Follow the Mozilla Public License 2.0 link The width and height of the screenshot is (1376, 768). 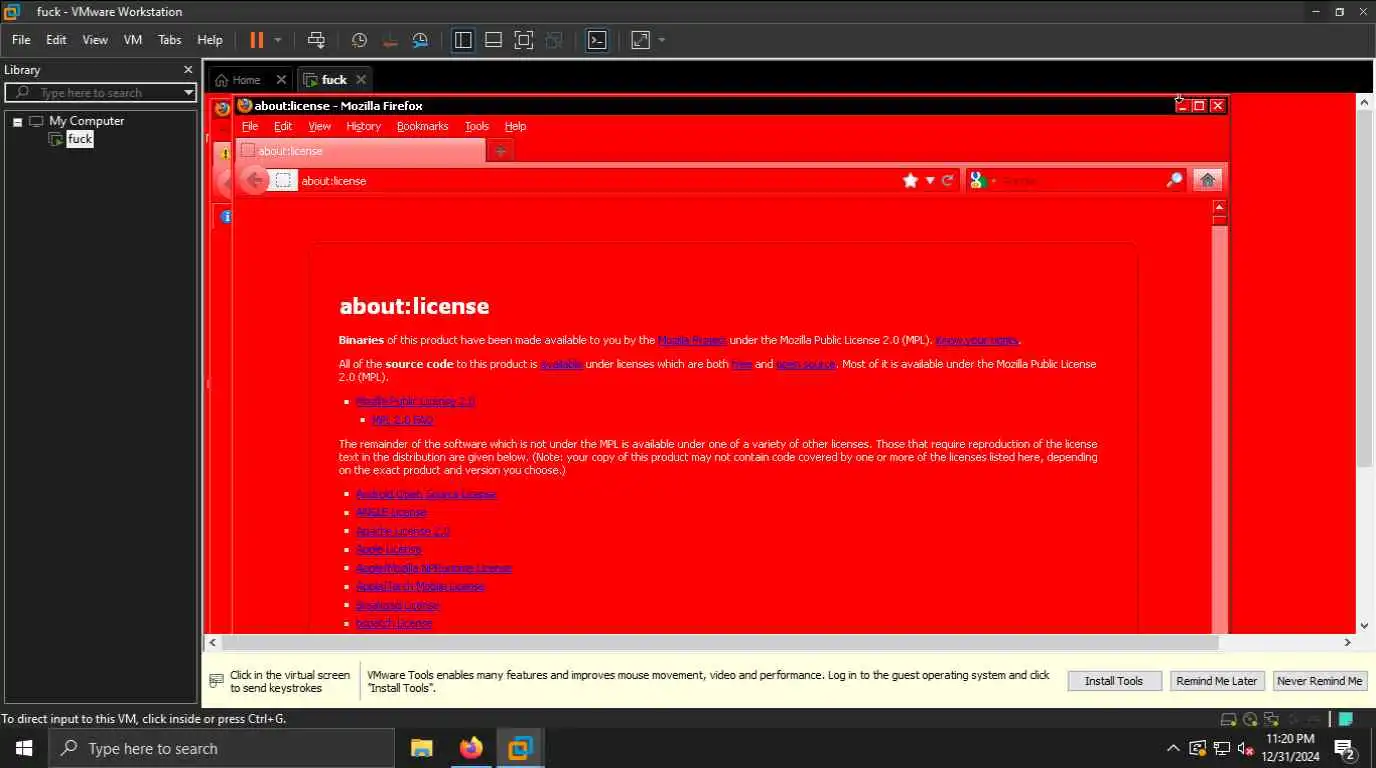tap(415, 401)
